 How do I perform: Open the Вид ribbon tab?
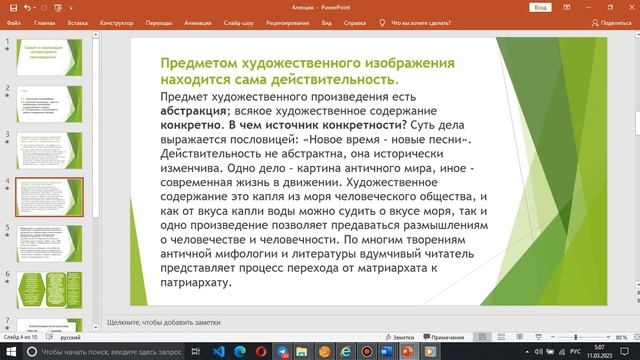pos(327,23)
